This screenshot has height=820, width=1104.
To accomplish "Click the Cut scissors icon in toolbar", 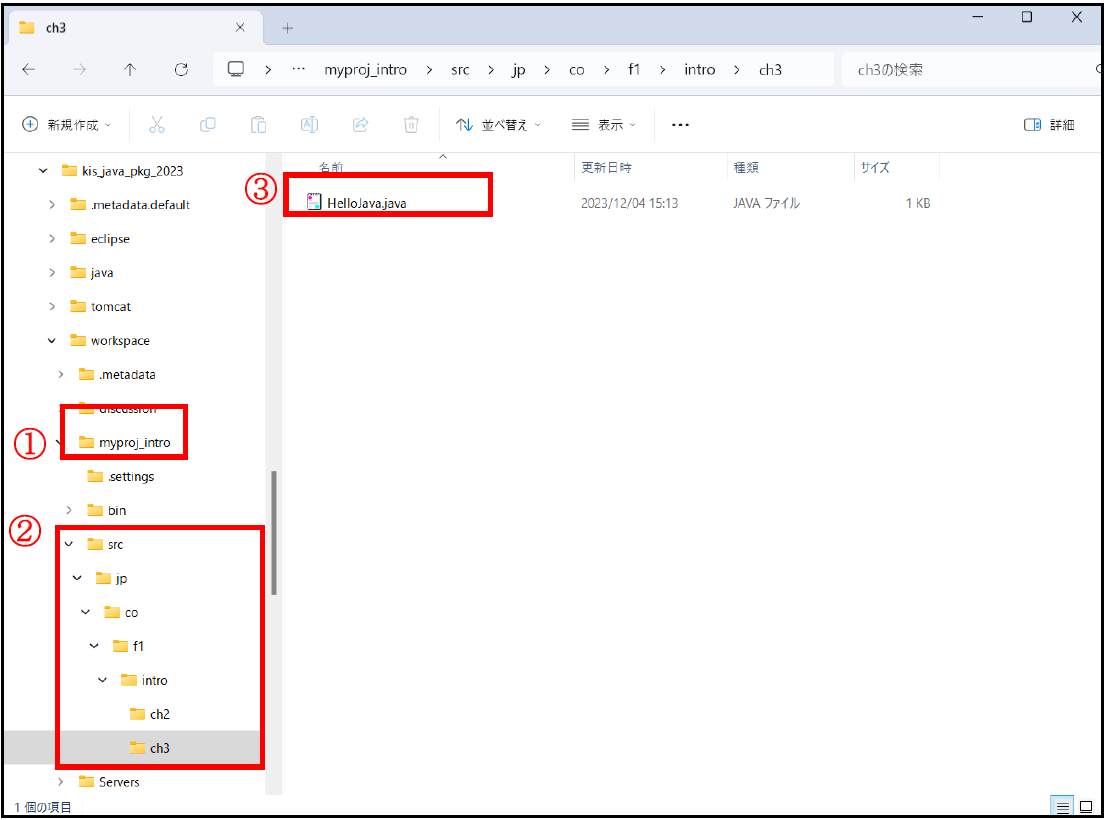I will pyautogui.click(x=156, y=125).
